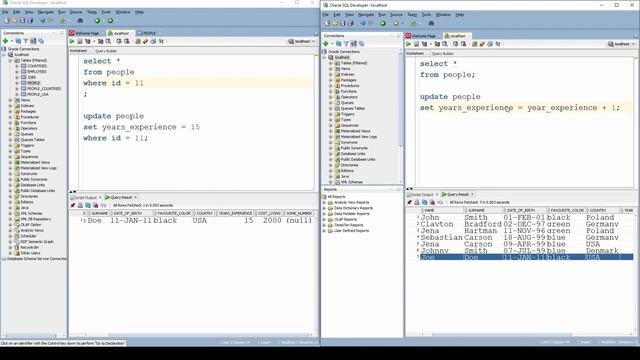Image resolution: width=640 pixels, height=360 pixels.
Task: Click the filter funnel icon in left Connections panel
Action: click(26, 41)
